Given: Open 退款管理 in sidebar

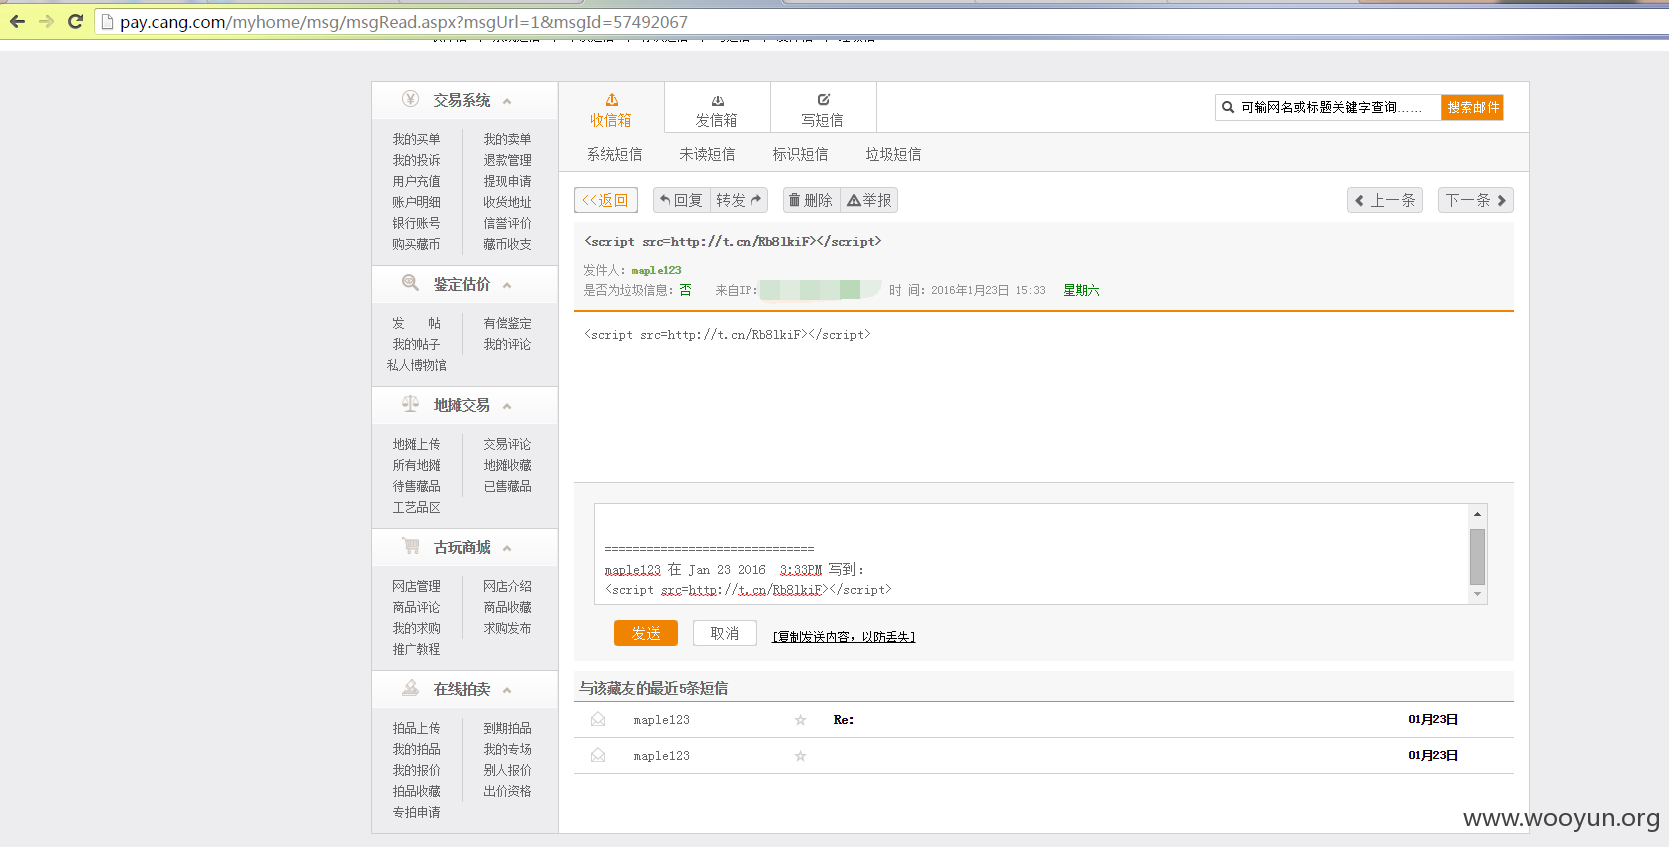Looking at the screenshot, I should pos(507,160).
